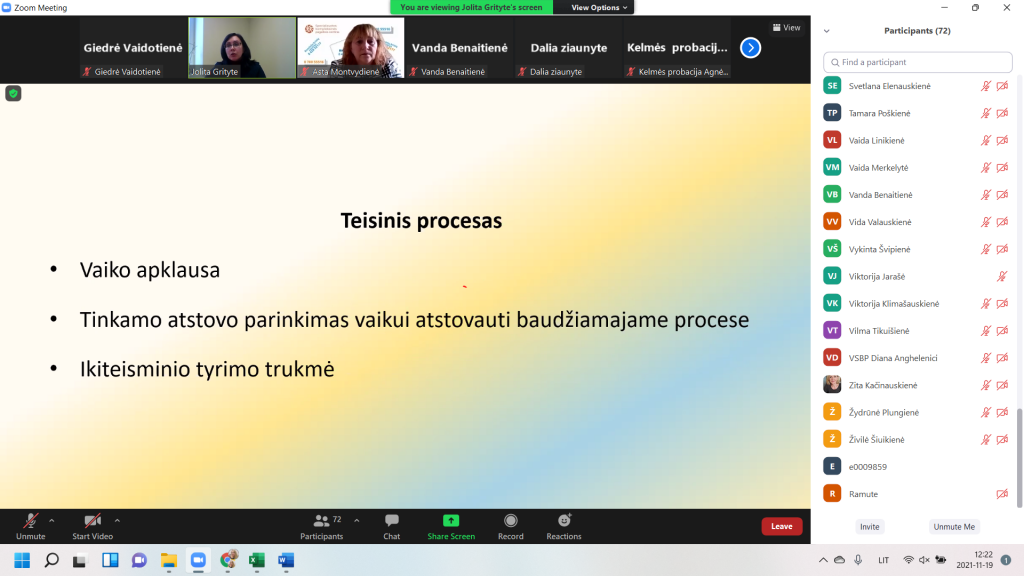Click video-off icon for Vaida Merkelytė
This screenshot has width=1024, height=576.
pos(1002,167)
